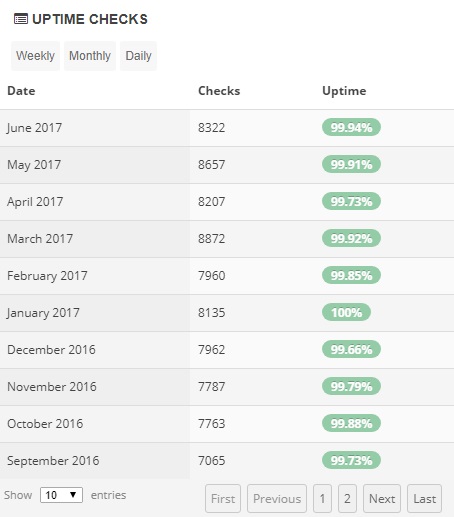Jump to the Last page
454x517 pixels.
pos(425,499)
